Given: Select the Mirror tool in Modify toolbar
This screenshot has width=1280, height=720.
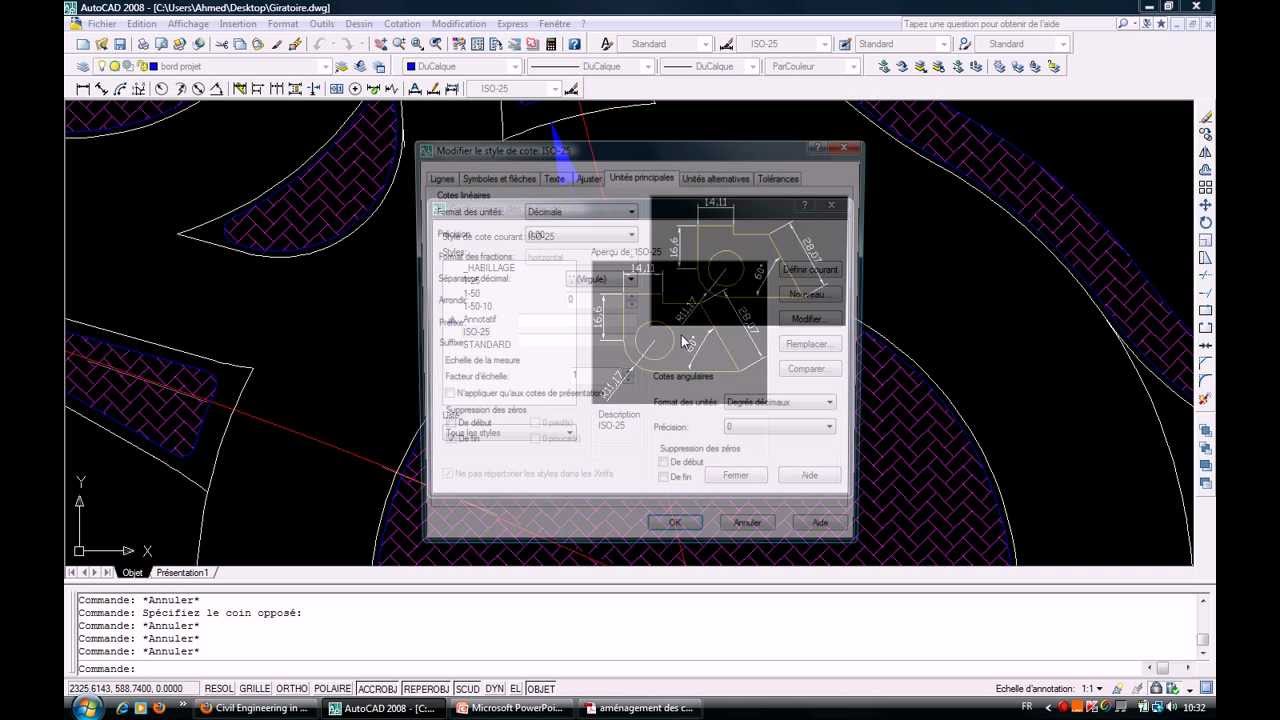Looking at the screenshot, I should 1205,152.
